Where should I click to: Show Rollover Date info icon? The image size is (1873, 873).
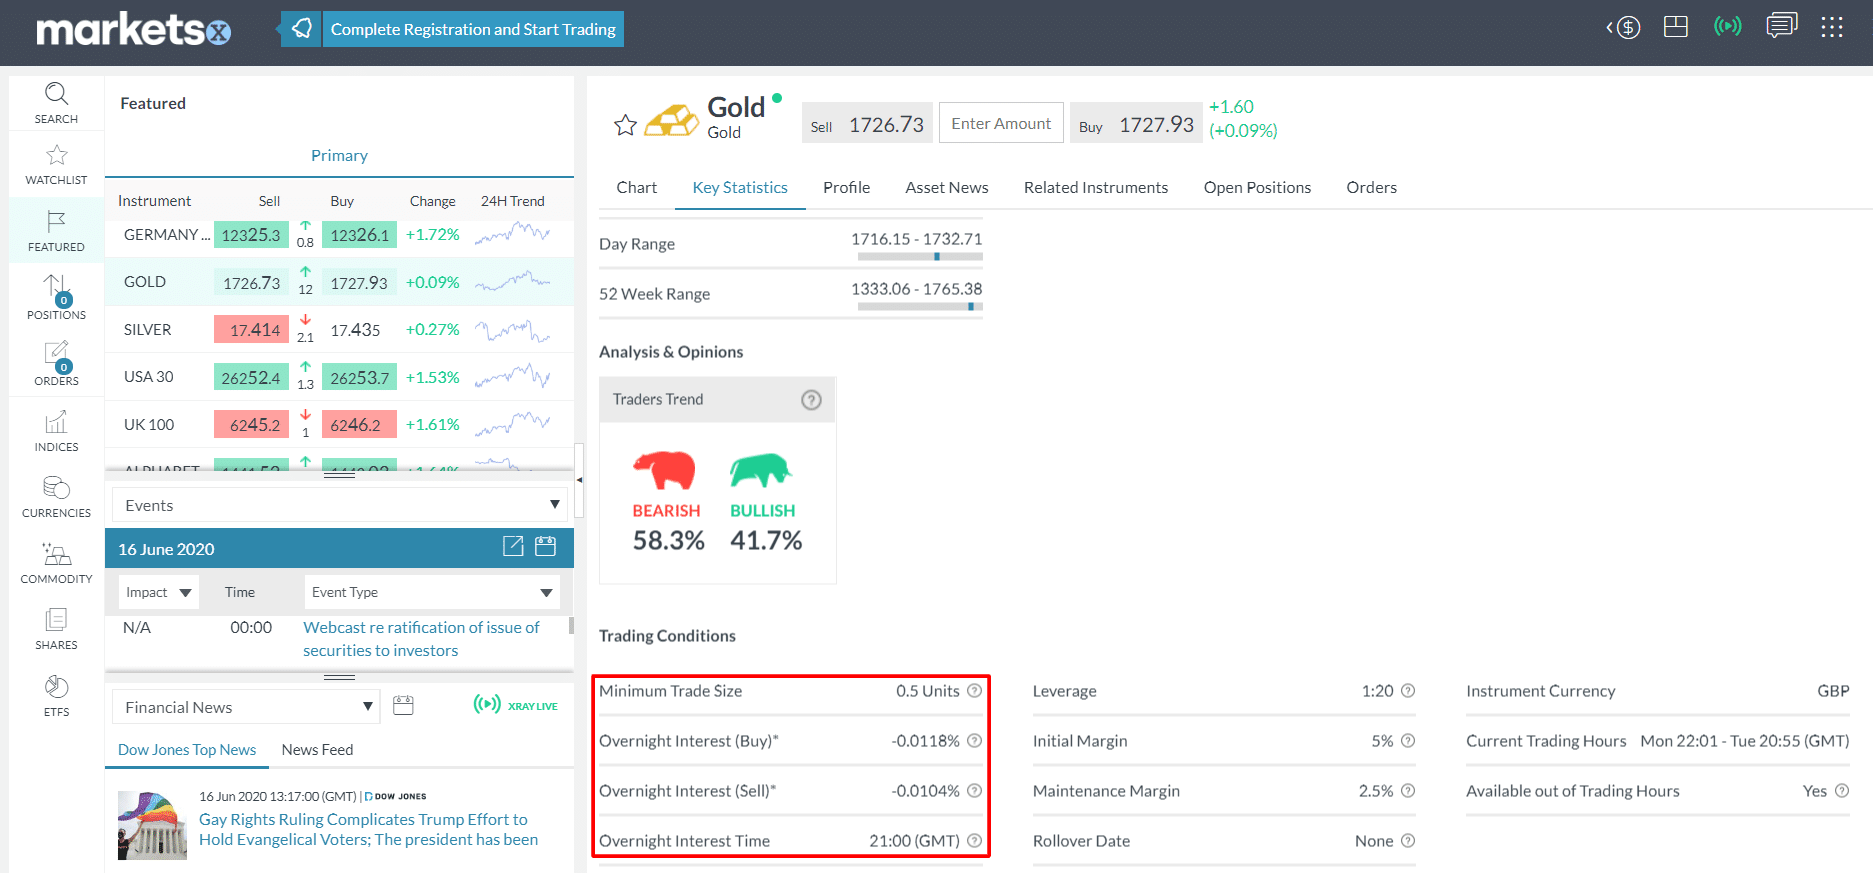coord(1408,840)
